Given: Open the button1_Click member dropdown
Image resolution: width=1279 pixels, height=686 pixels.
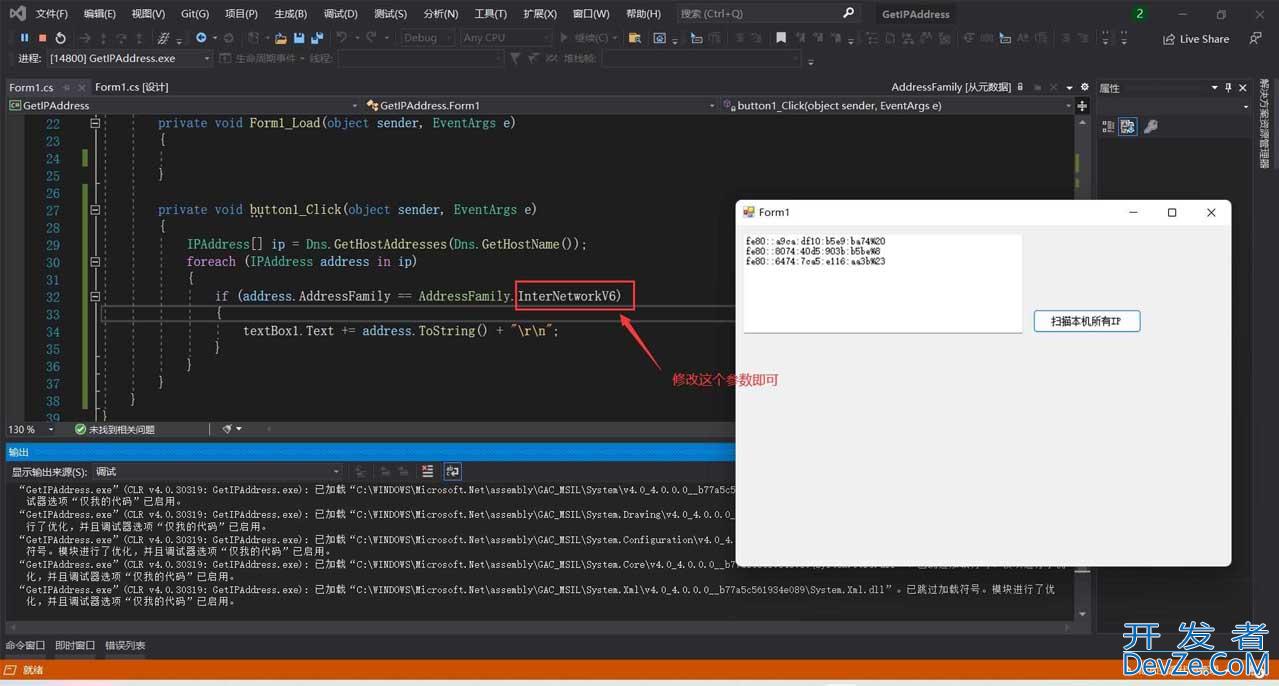Looking at the screenshot, I should click(x=897, y=105).
